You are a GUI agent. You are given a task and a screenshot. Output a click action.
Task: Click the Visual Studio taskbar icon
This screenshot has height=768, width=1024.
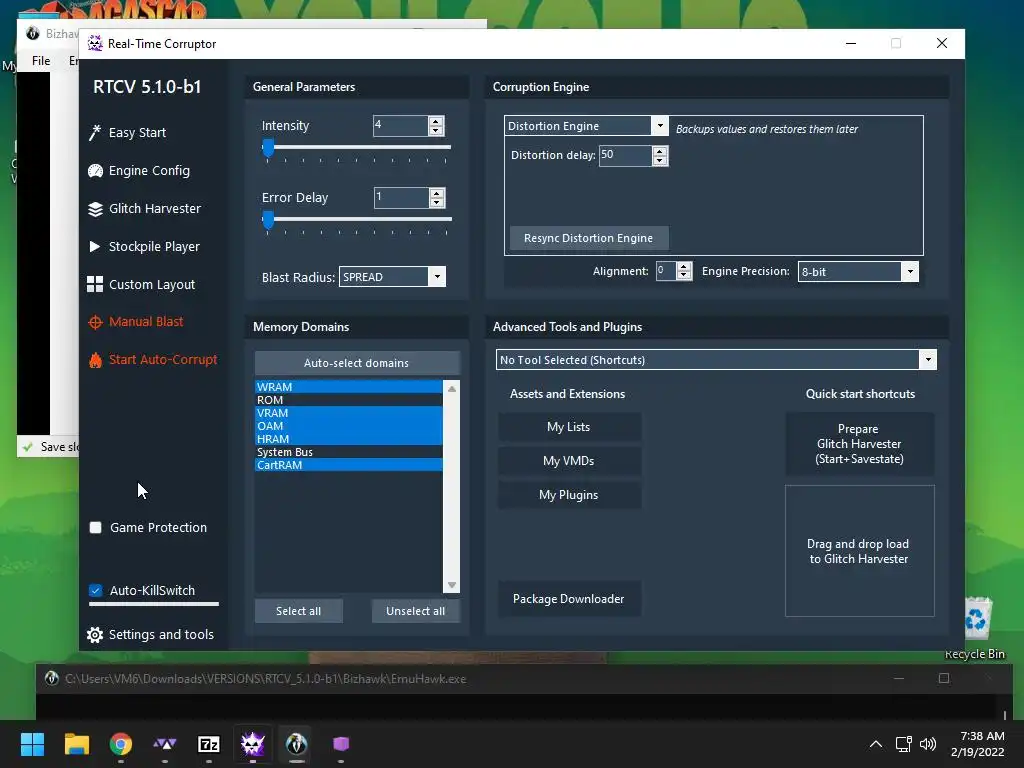click(x=165, y=744)
